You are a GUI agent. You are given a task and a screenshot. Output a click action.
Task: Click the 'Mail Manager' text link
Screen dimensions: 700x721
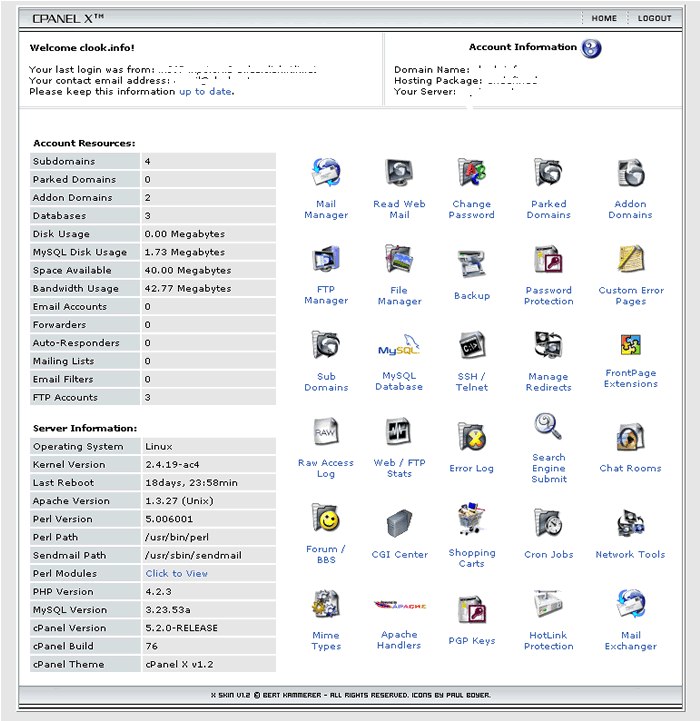pos(326,209)
